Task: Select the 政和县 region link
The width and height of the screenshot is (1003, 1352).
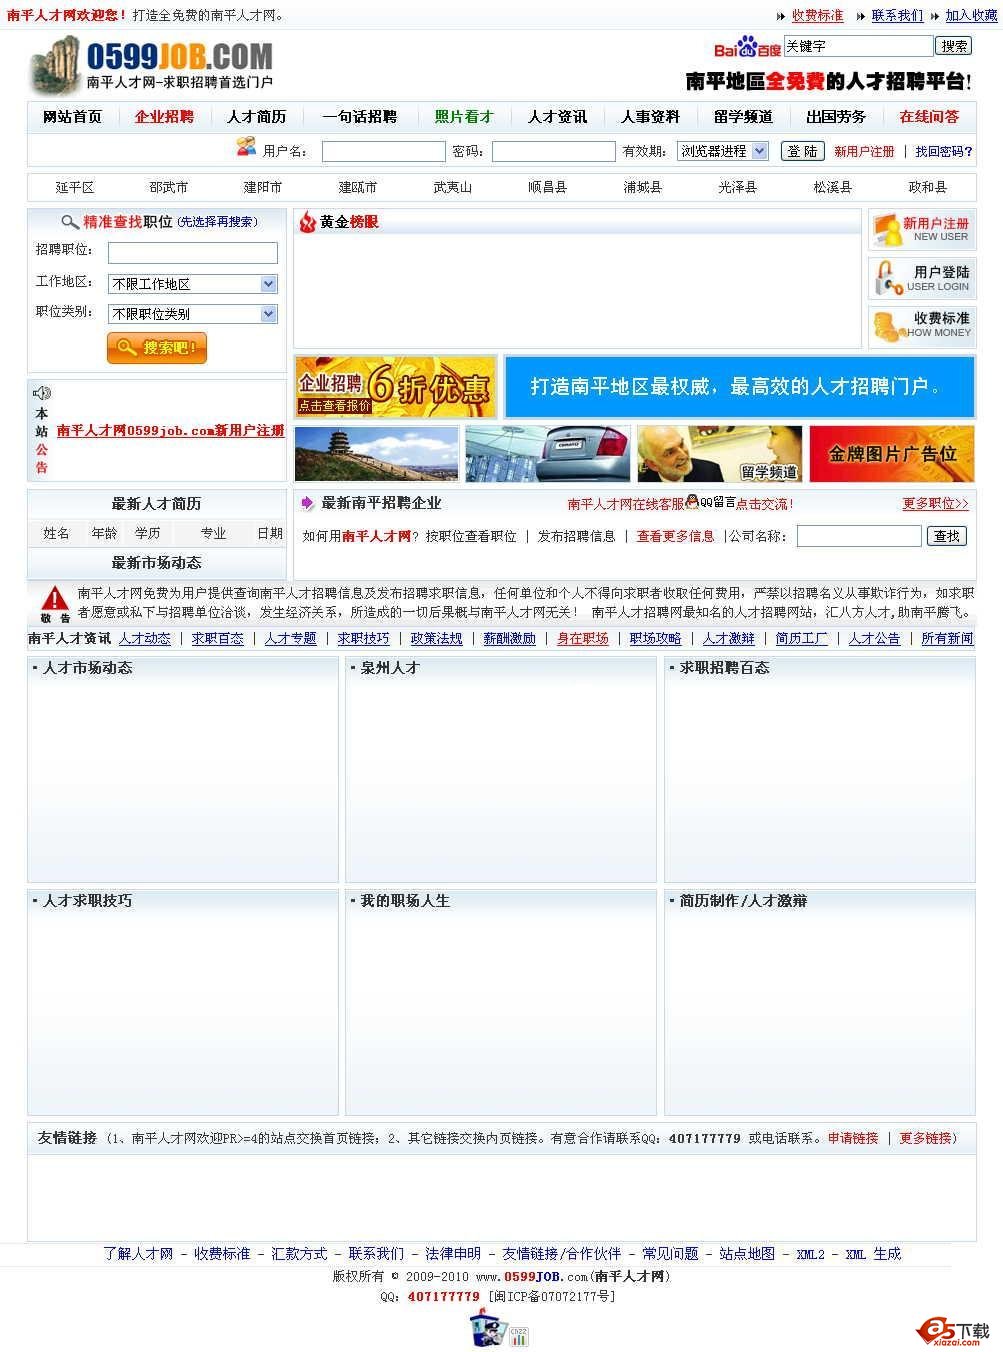Action: pyautogui.click(x=927, y=187)
